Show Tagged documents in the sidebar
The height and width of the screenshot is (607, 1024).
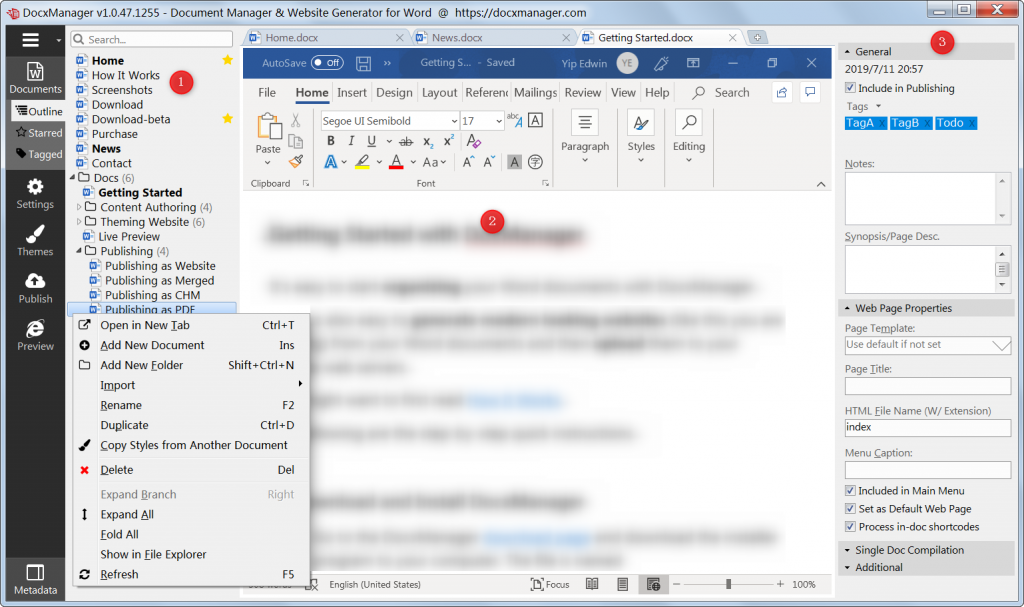[x=38, y=154]
